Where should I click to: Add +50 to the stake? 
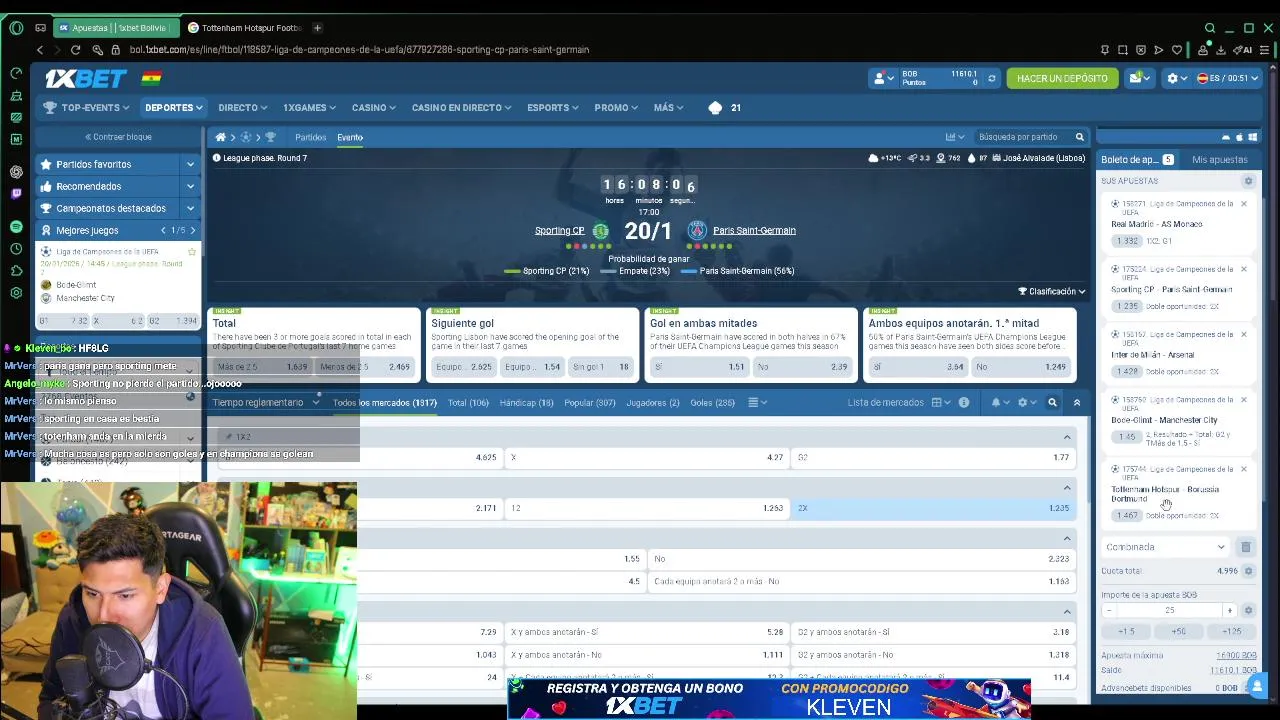tap(1178, 632)
